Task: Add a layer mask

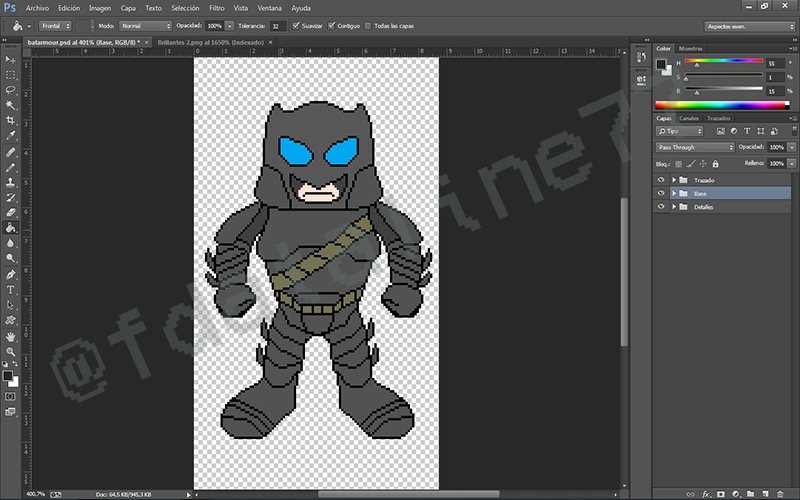Action: point(720,494)
